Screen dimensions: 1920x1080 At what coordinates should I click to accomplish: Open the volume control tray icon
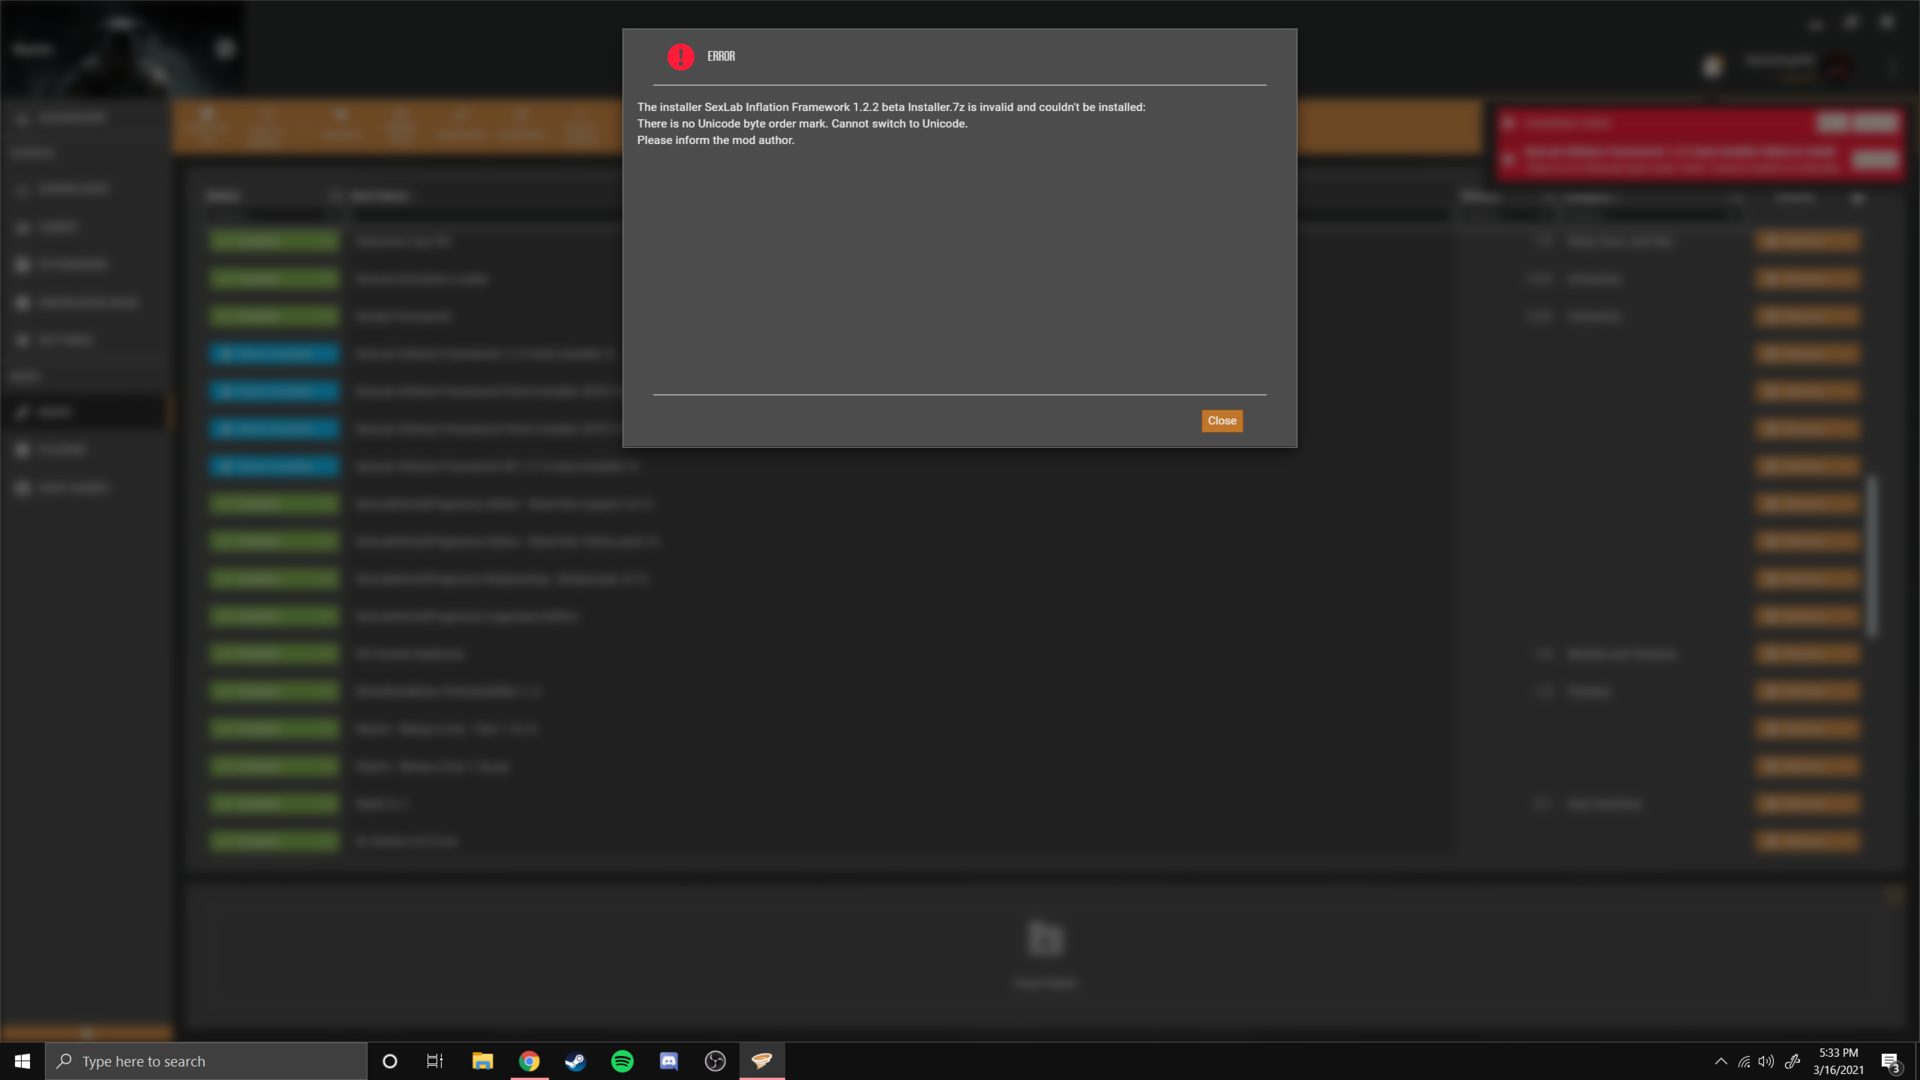(1767, 1062)
